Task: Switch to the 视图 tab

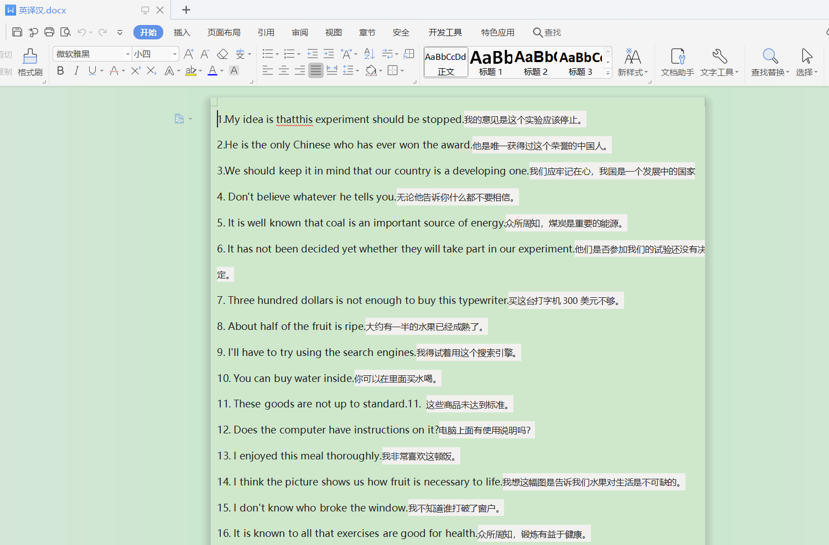Action: [x=334, y=32]
